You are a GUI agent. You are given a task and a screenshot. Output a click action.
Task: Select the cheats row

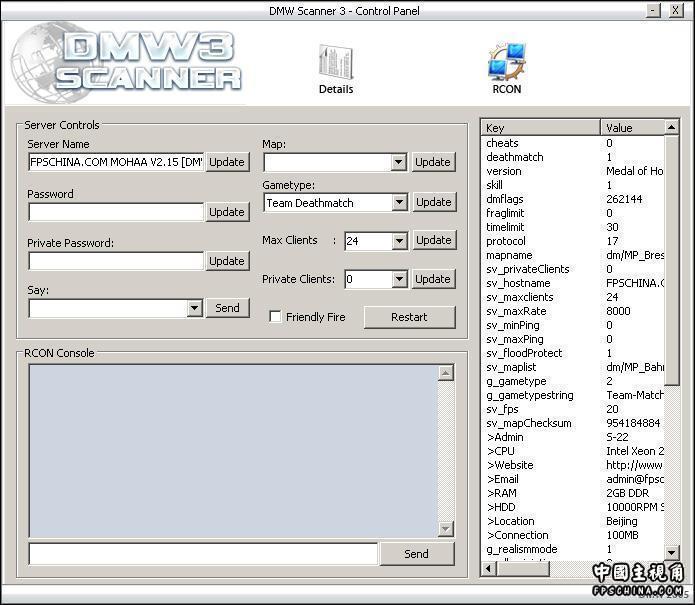[x=573, y=143]
